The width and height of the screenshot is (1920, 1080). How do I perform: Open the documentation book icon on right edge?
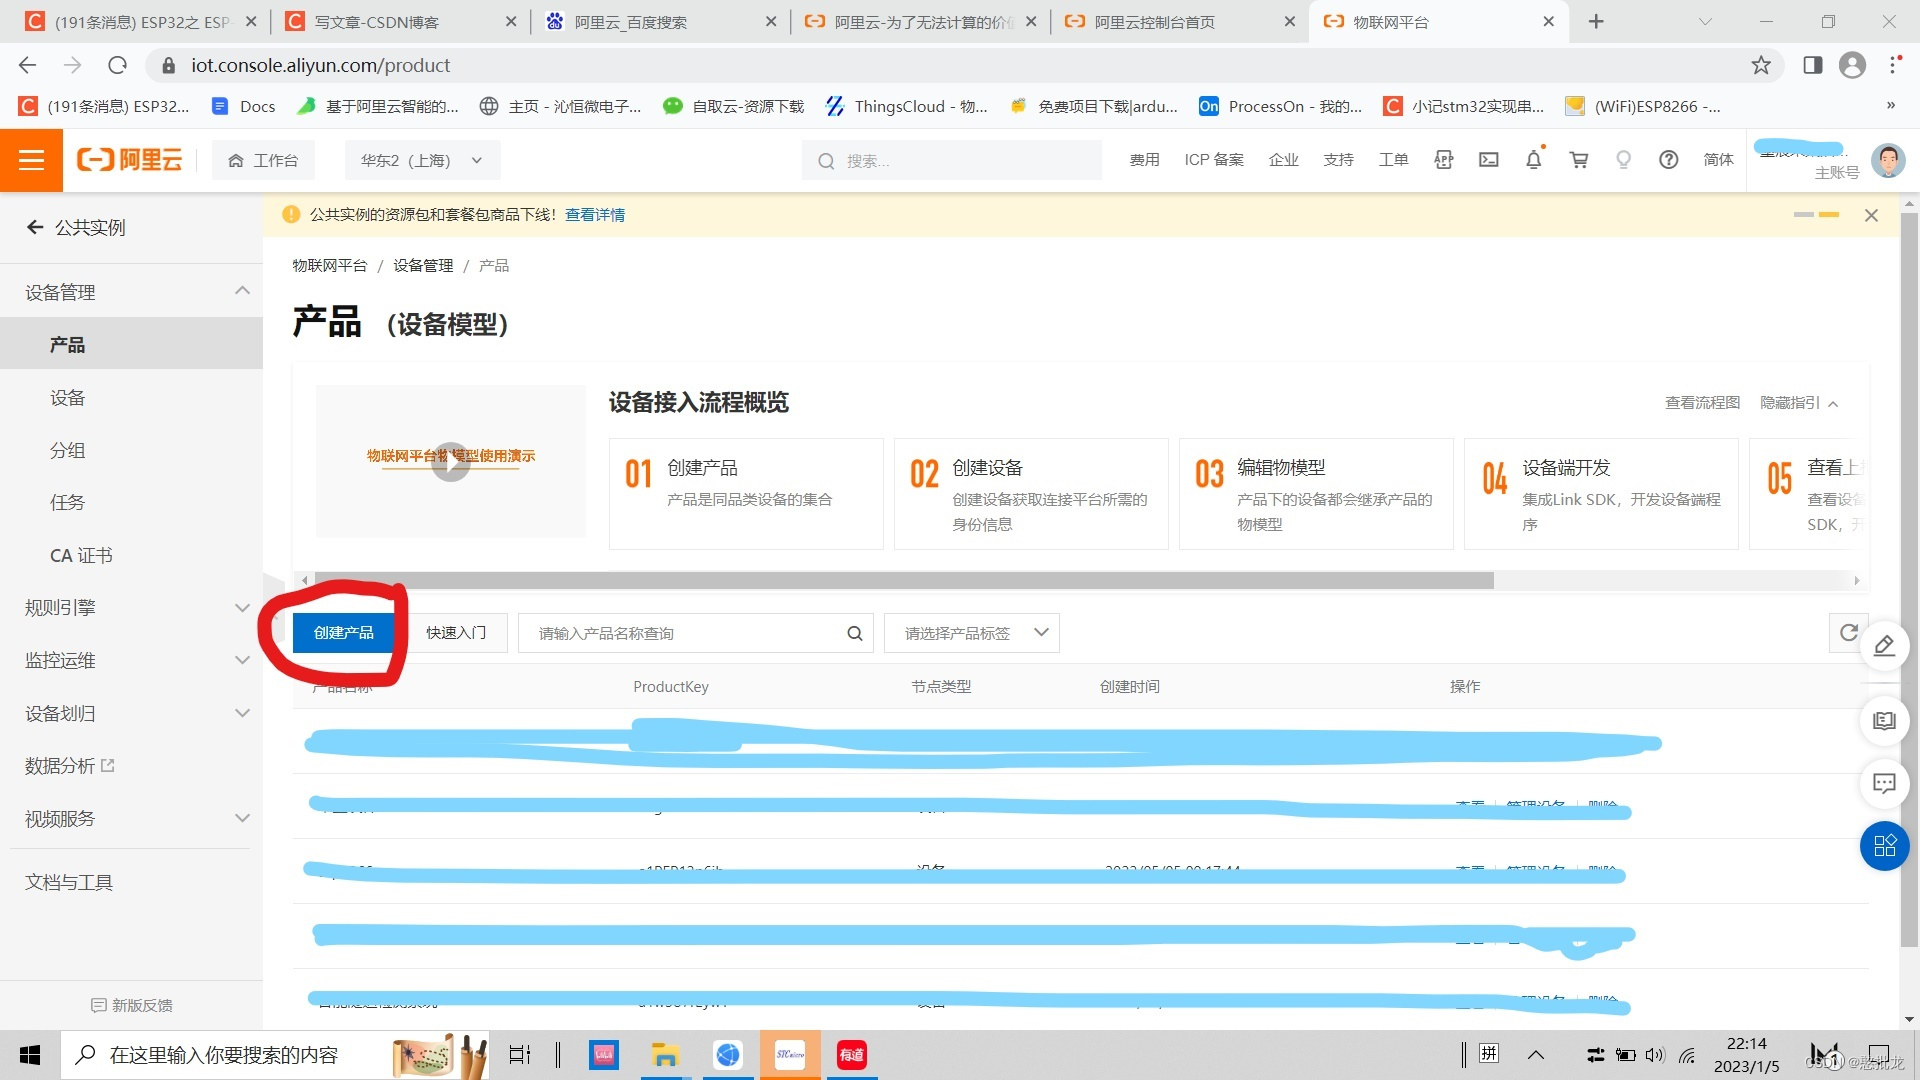tap(1884, 721)
